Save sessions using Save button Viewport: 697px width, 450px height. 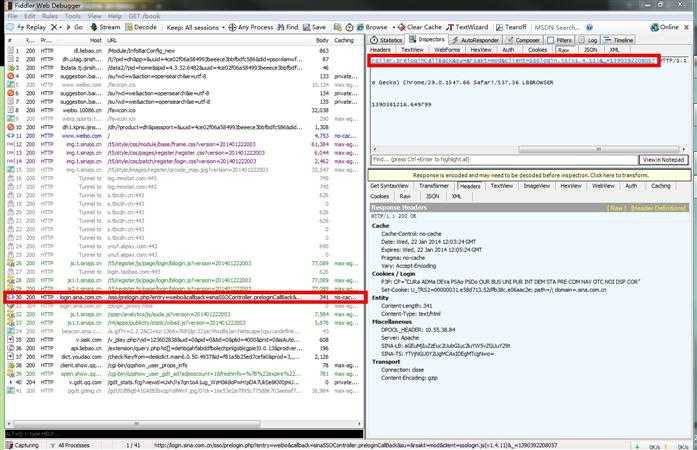(314, 28)
